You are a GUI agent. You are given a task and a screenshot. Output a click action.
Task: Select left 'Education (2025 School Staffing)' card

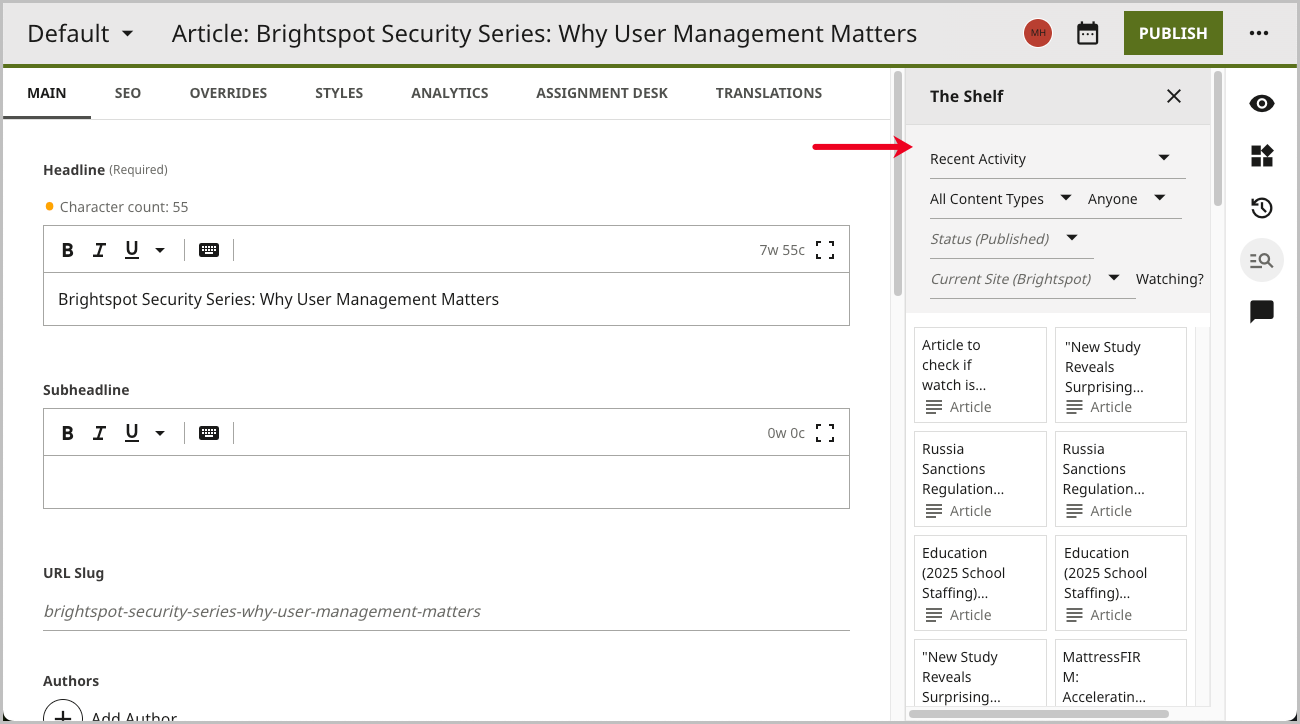[x=980, y=583]
